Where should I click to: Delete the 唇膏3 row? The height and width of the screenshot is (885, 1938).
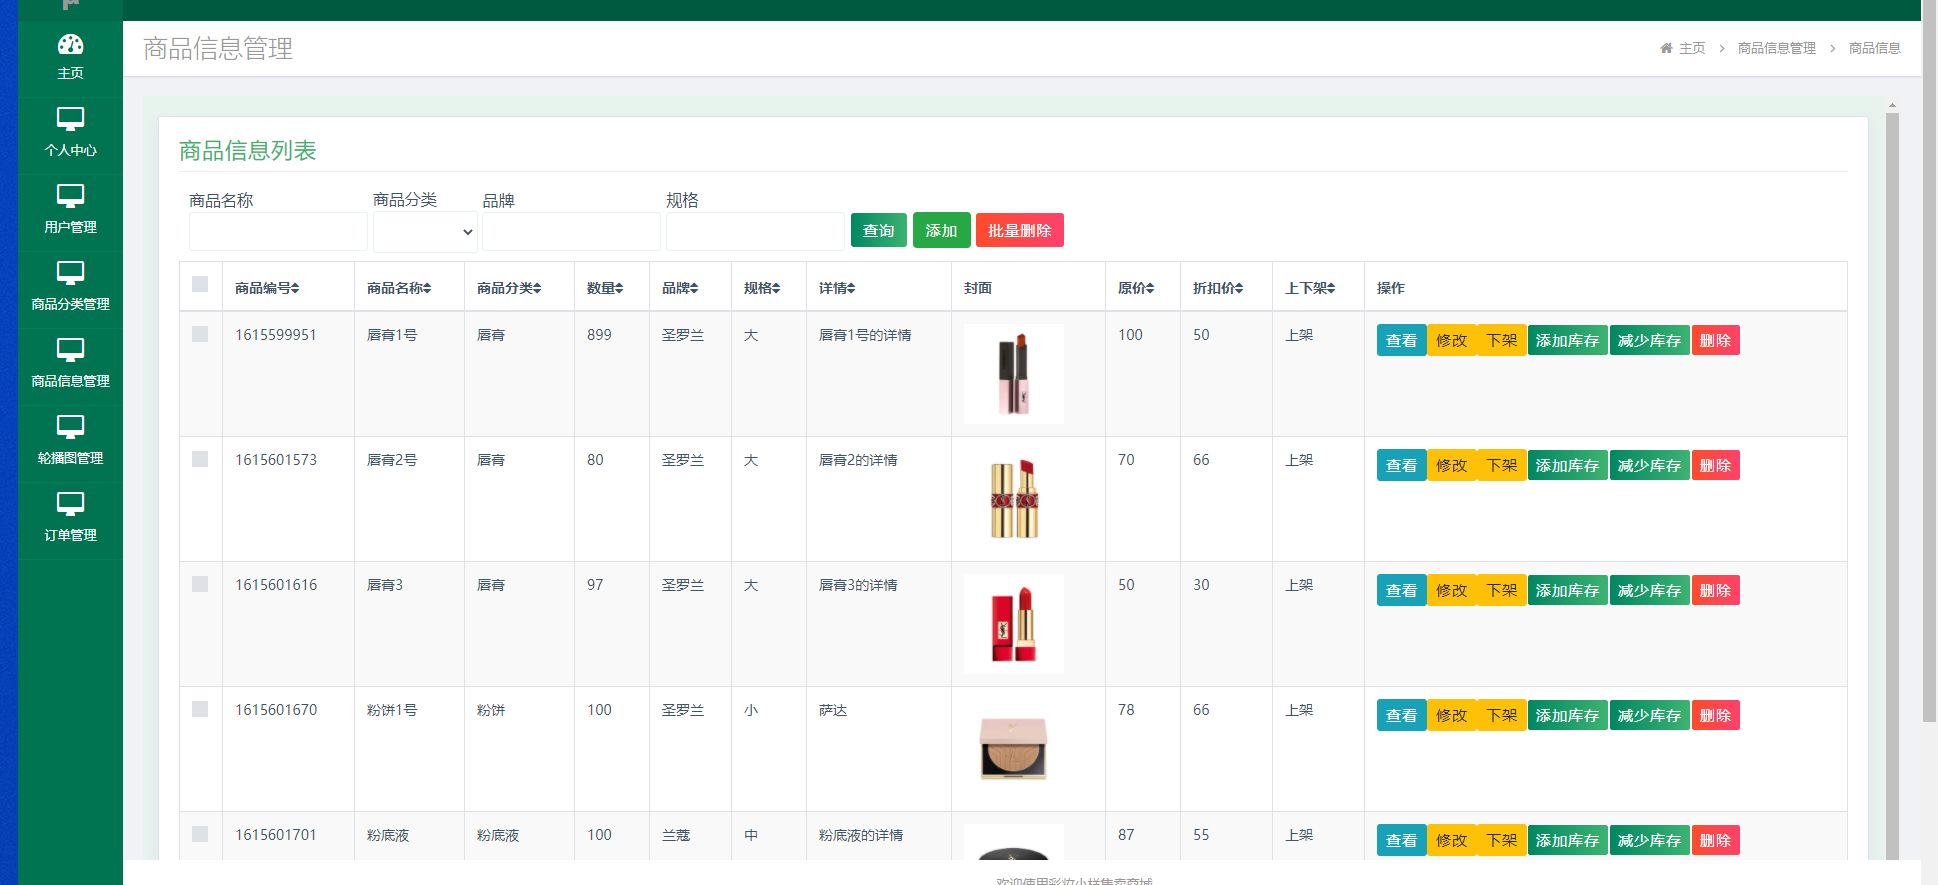1716,590
